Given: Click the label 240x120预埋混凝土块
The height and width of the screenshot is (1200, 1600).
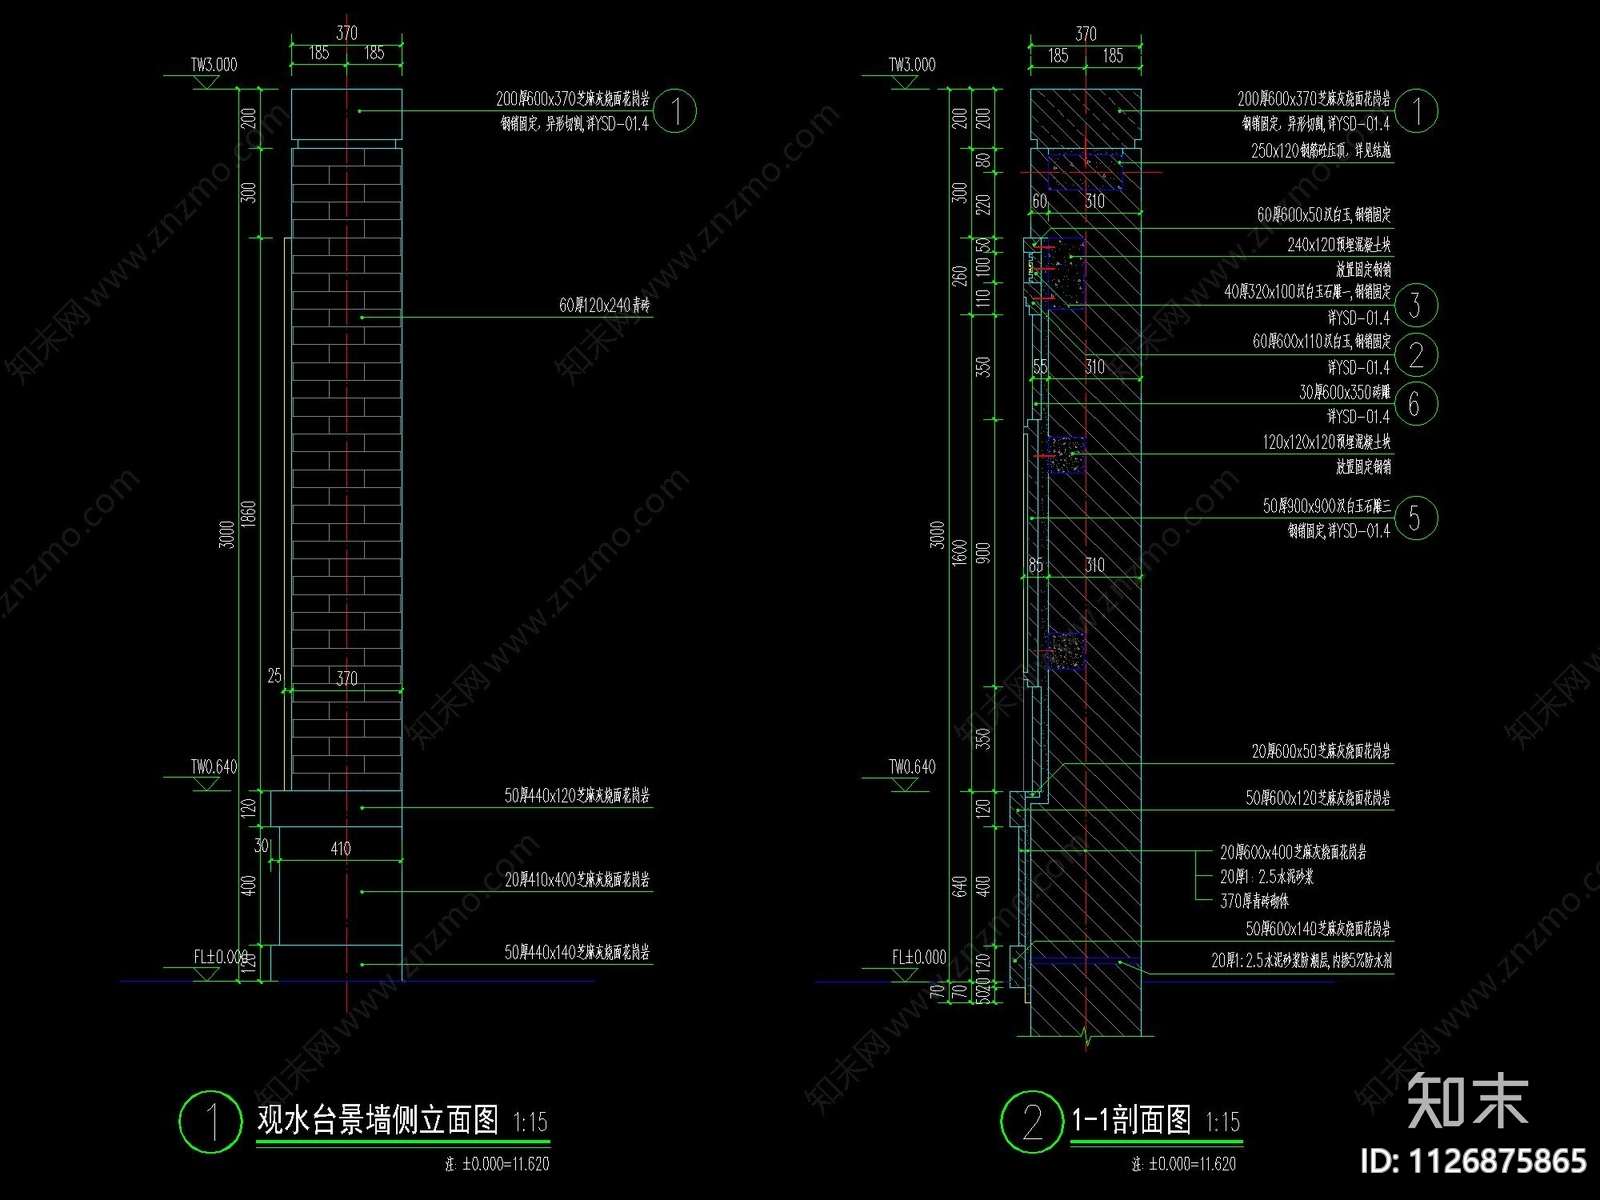Looking at the screenshot, I should 1338,244.
